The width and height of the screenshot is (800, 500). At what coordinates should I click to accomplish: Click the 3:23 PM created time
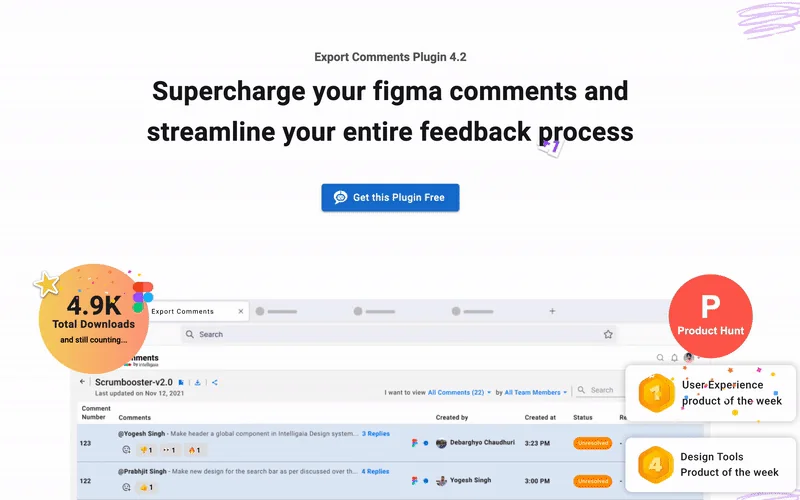click(537, 443)
